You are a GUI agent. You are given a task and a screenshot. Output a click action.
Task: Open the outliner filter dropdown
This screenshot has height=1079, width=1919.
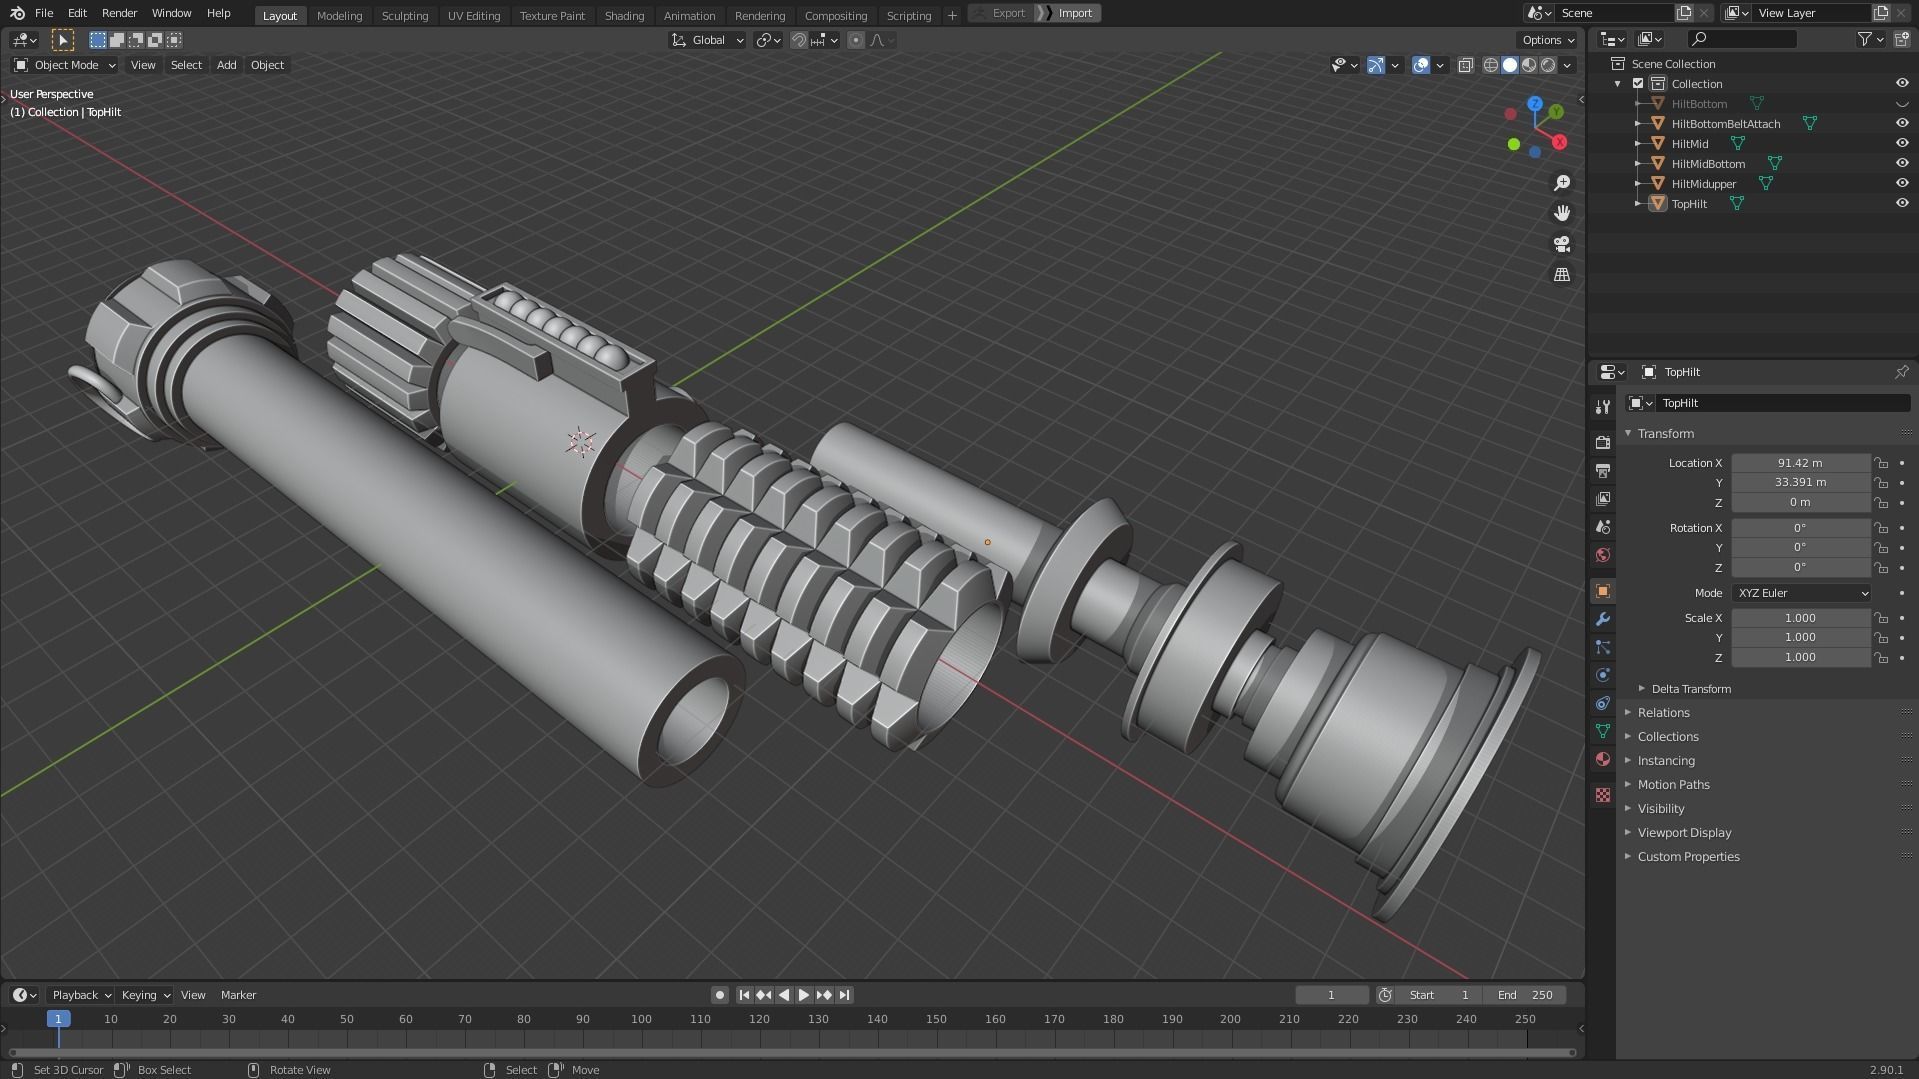point(1870,39)
